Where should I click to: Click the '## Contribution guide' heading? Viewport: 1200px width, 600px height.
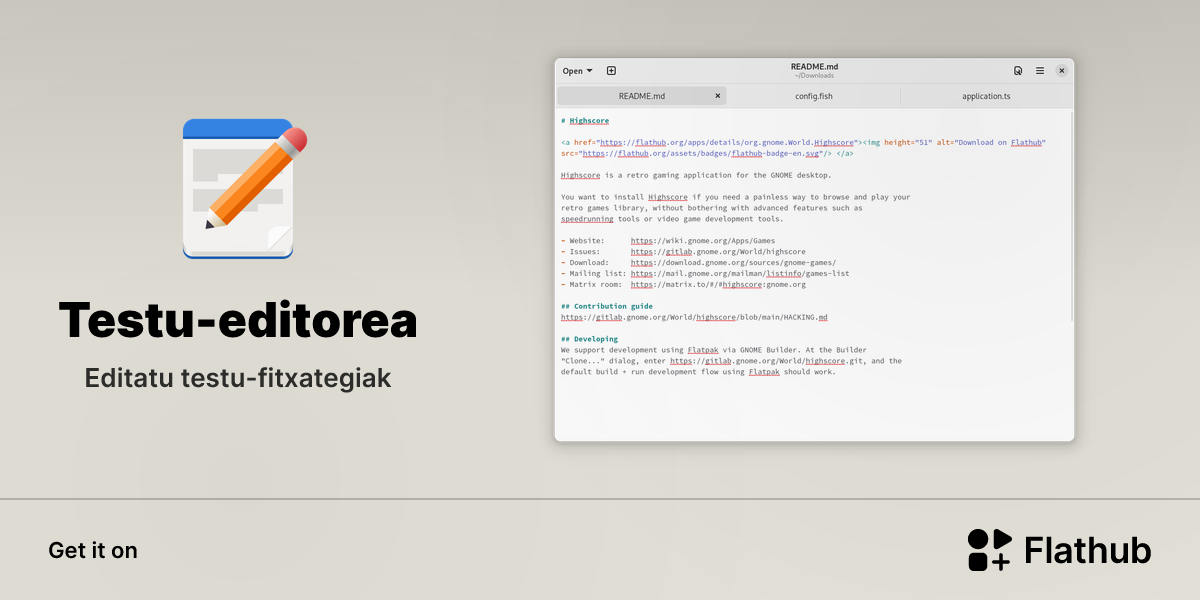click(607, 306)
